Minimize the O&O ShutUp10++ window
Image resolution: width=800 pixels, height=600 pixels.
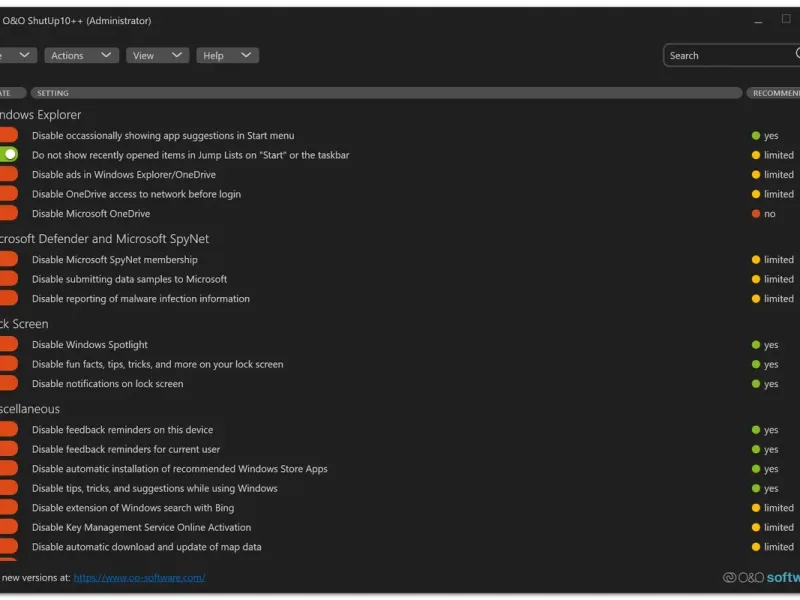(x=758, y=21)
